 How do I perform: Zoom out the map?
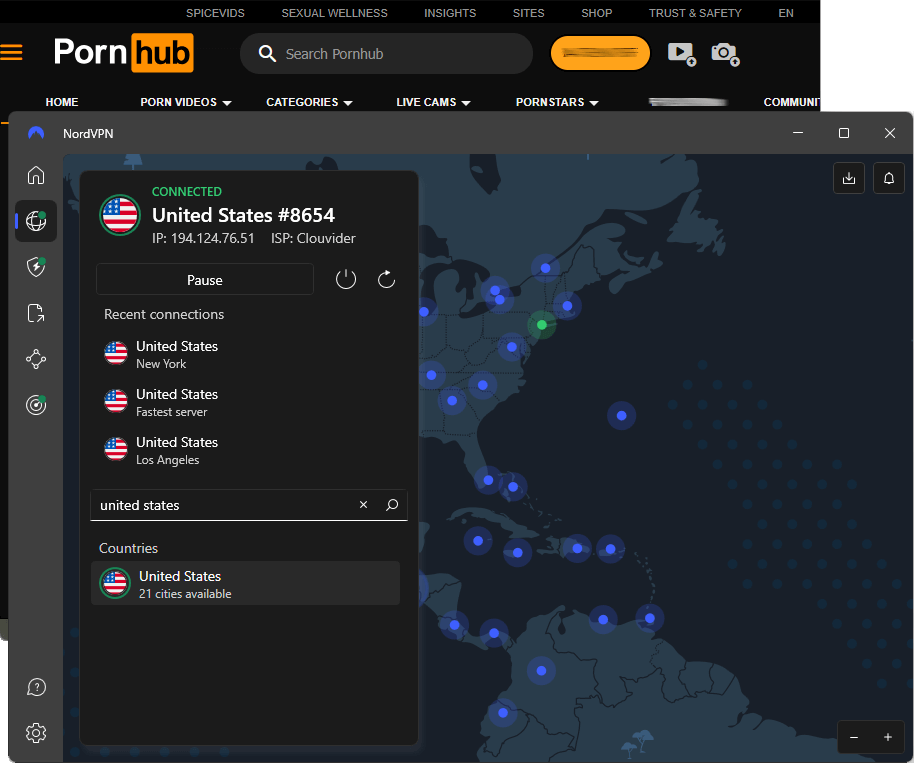click(x=853, y=737)
